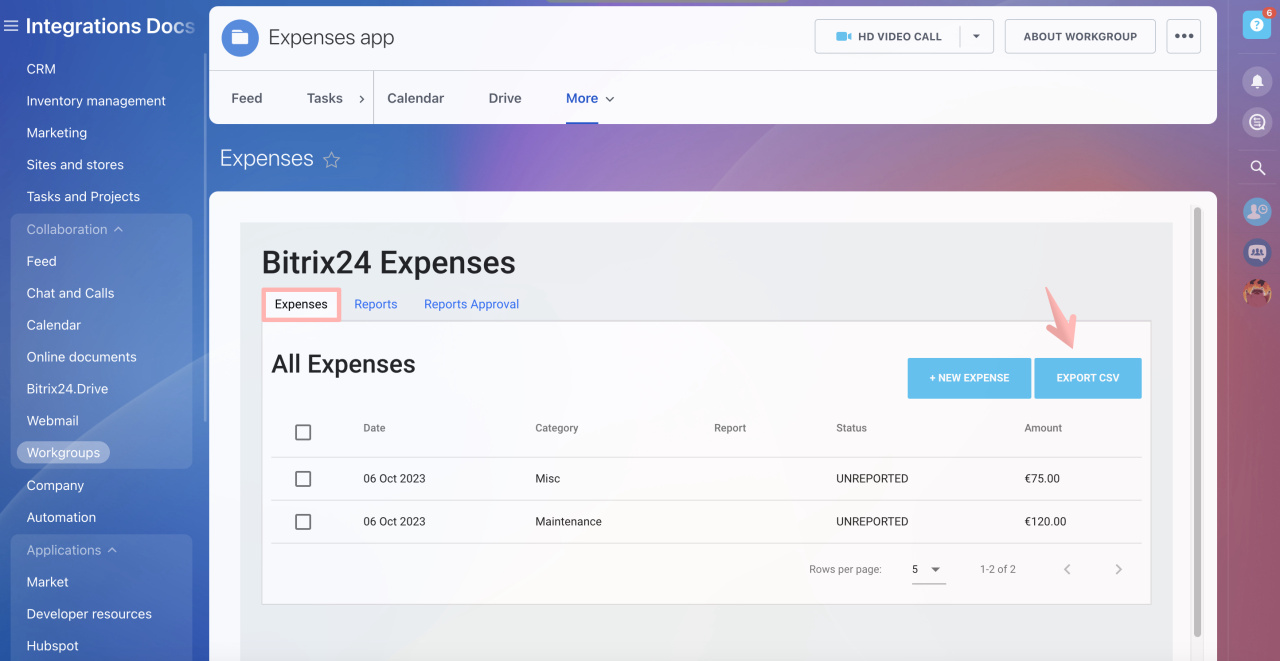Open the orange cat avatar in right bar
This screenshot has height=661, width=1280.
coord(1257,293)
